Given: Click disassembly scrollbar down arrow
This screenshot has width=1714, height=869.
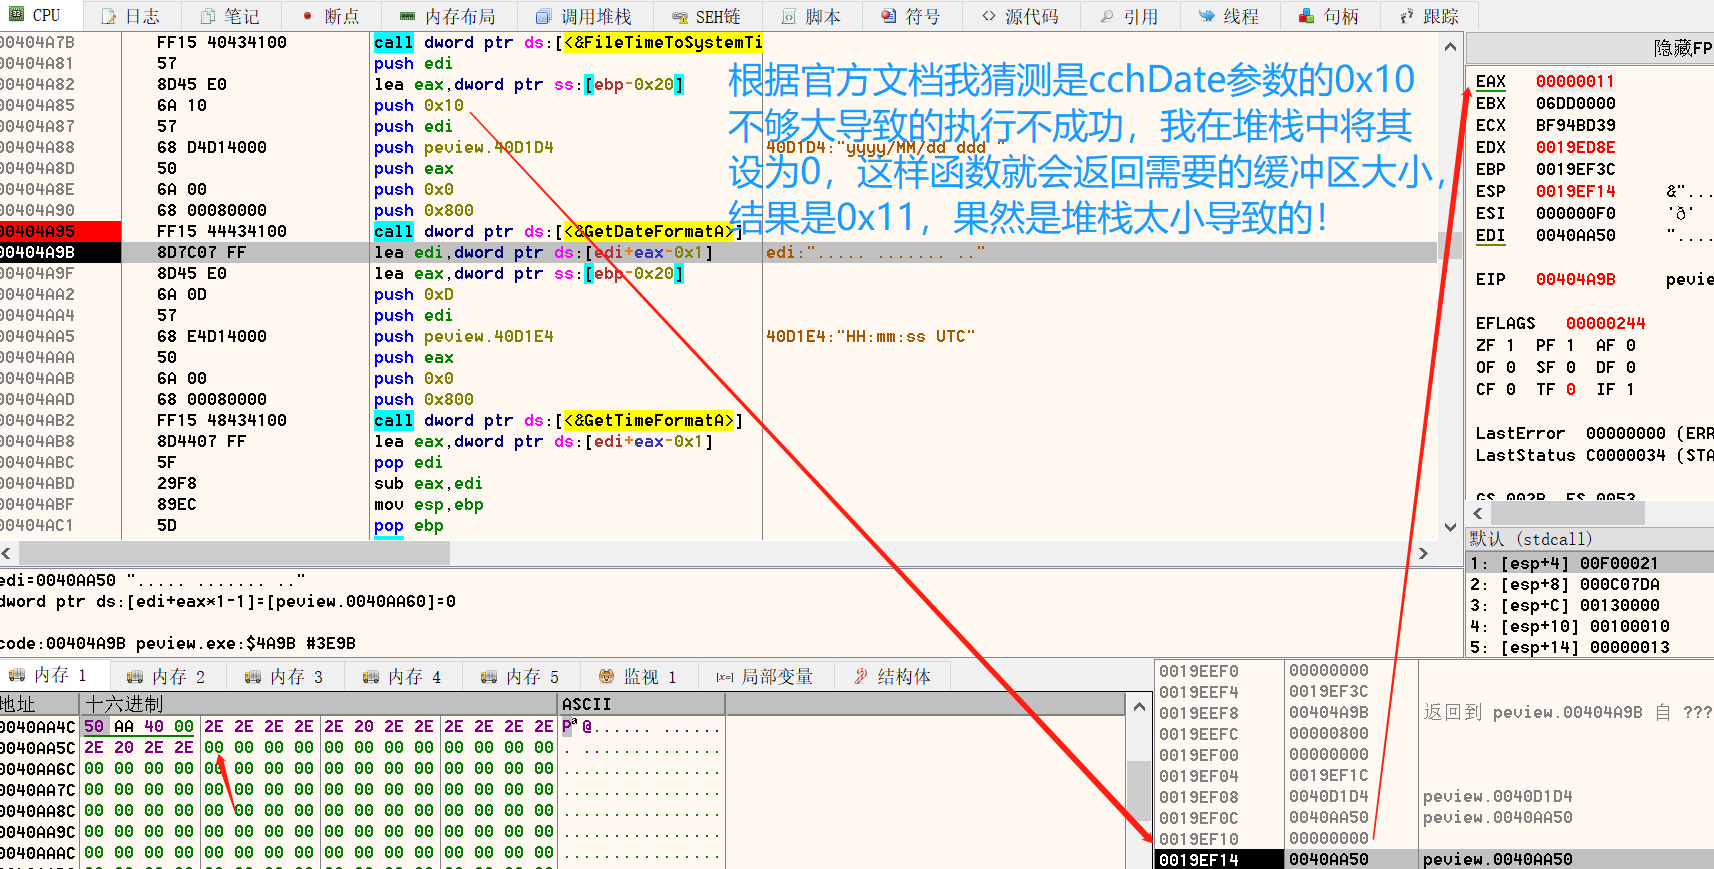Looking at the screenshot, I should (x=1451, y=527).
